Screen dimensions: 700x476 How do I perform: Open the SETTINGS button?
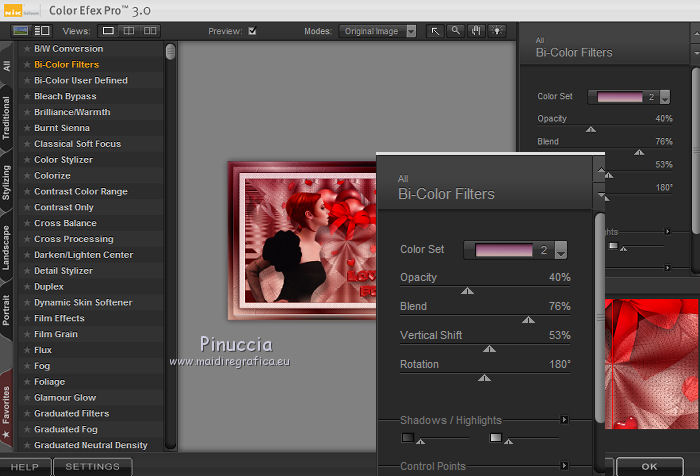pos(92,467)
